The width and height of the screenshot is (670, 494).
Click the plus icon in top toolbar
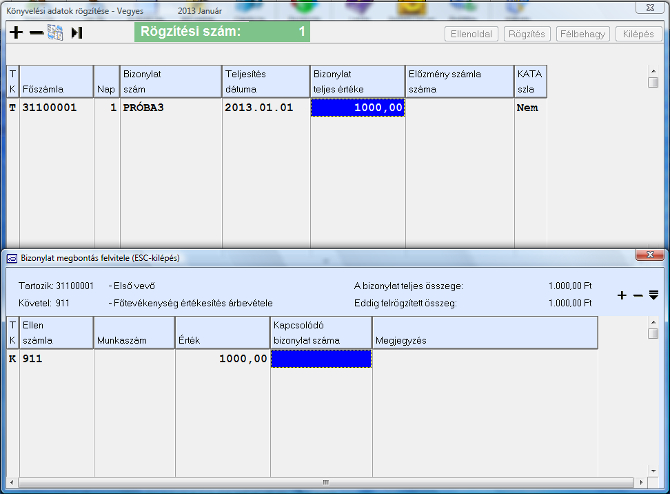pyautogui.click(x=15, y=33)
